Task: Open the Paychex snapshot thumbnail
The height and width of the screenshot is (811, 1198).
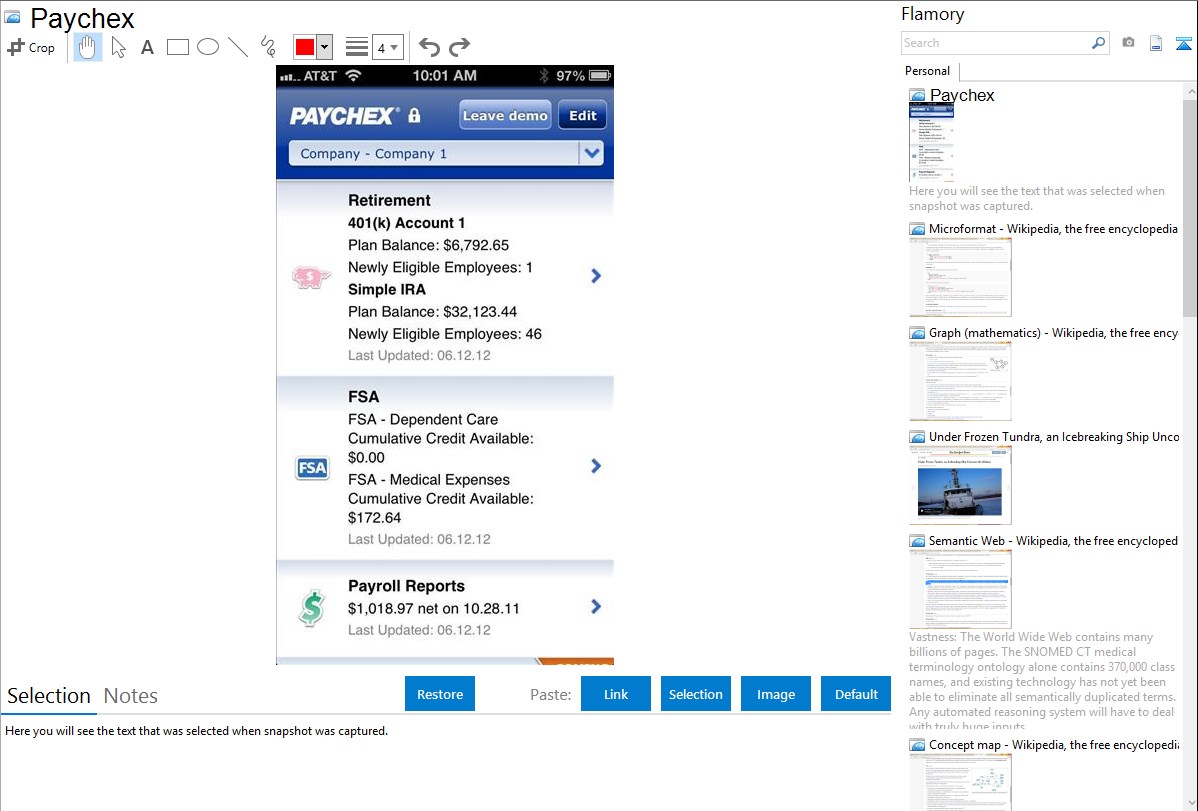Action: (x=931, y=143)
